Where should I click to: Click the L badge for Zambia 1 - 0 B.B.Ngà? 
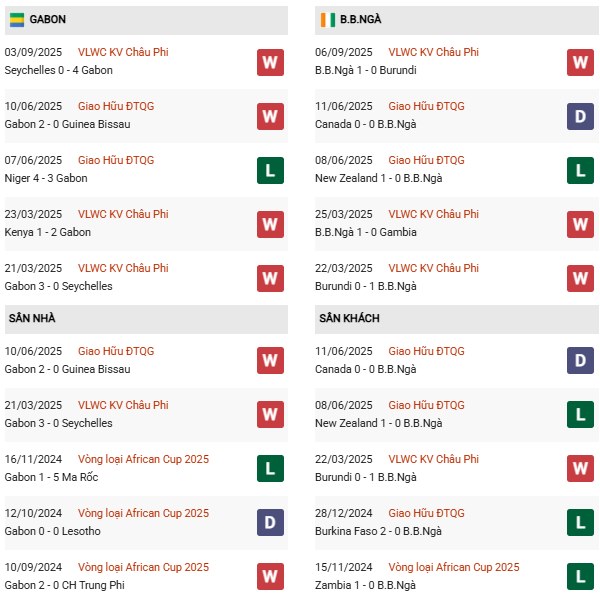(580, 577)
